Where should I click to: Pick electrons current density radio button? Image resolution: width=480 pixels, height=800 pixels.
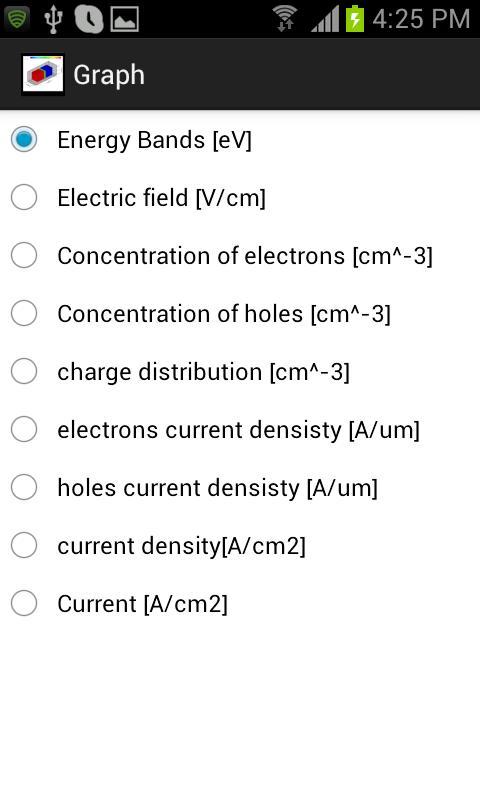coord(24,429)
